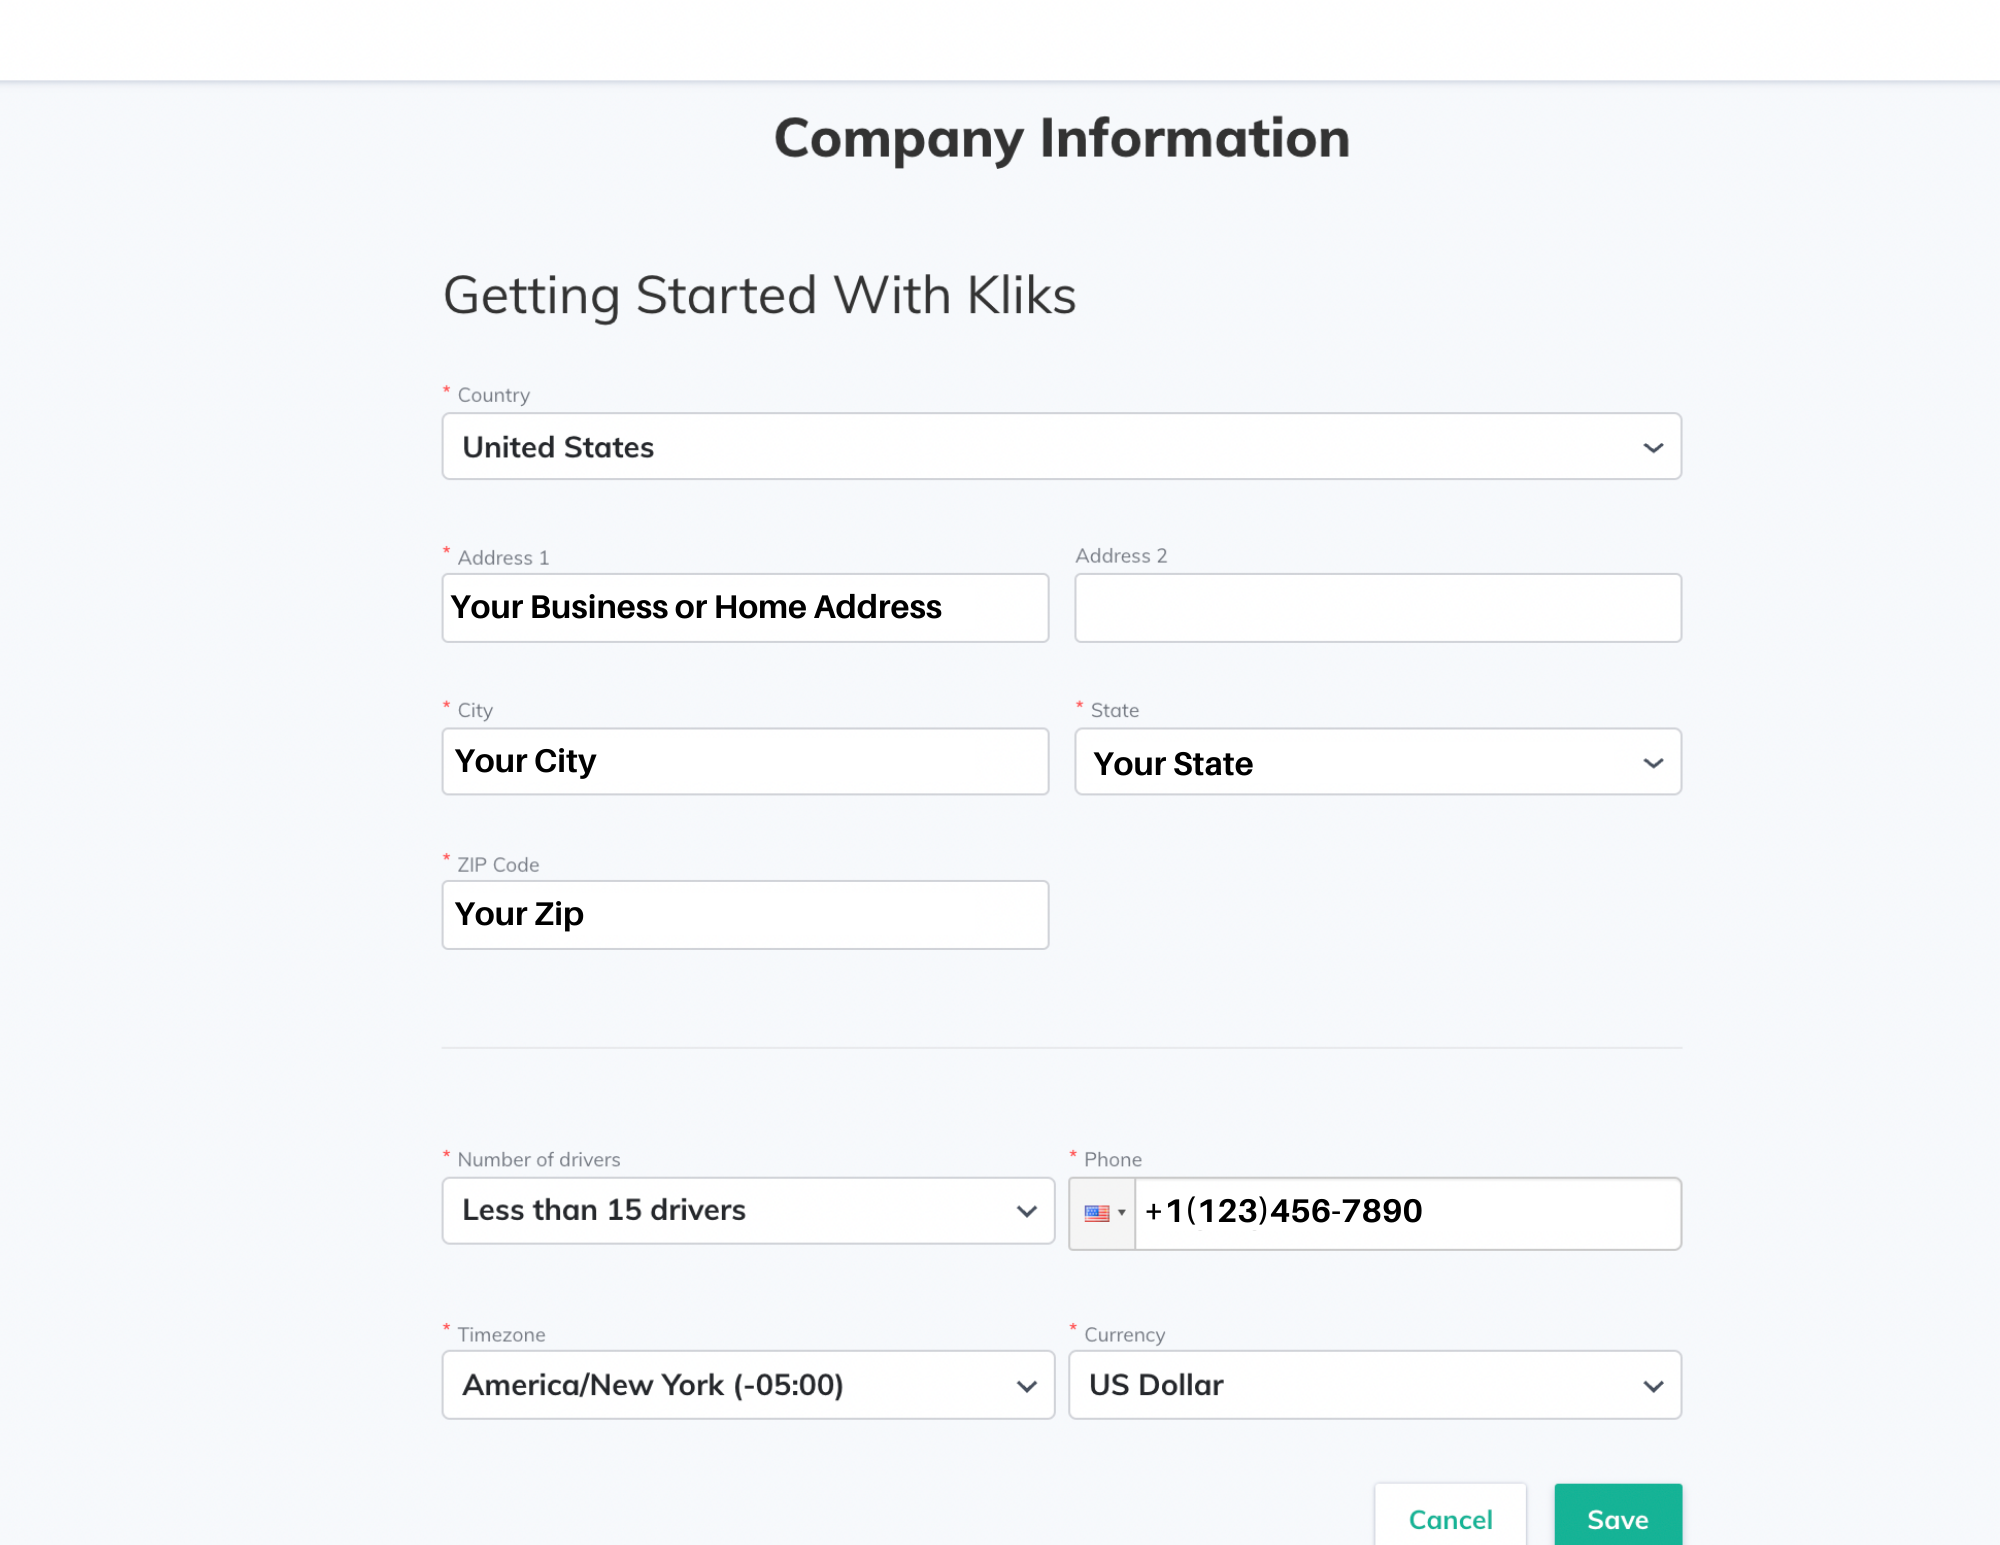
Task: Click the Company Information heading
Action: click(1061, 138)
